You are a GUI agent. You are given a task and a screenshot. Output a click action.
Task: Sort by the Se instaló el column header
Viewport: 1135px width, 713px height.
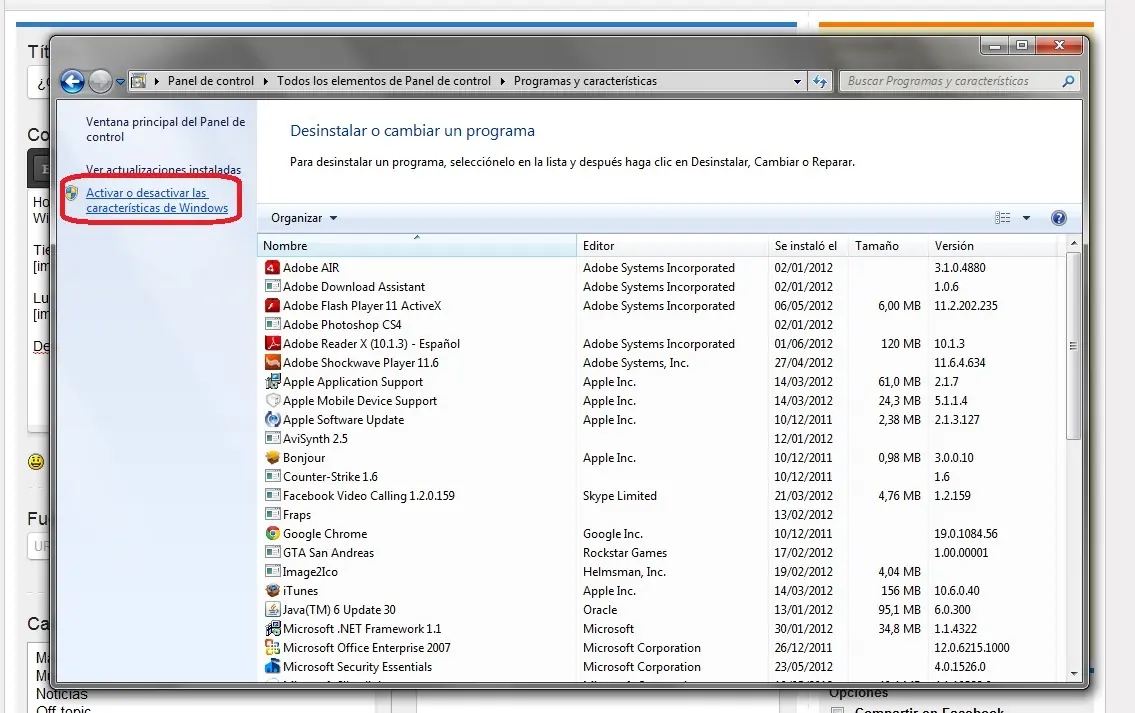(808, 246)
